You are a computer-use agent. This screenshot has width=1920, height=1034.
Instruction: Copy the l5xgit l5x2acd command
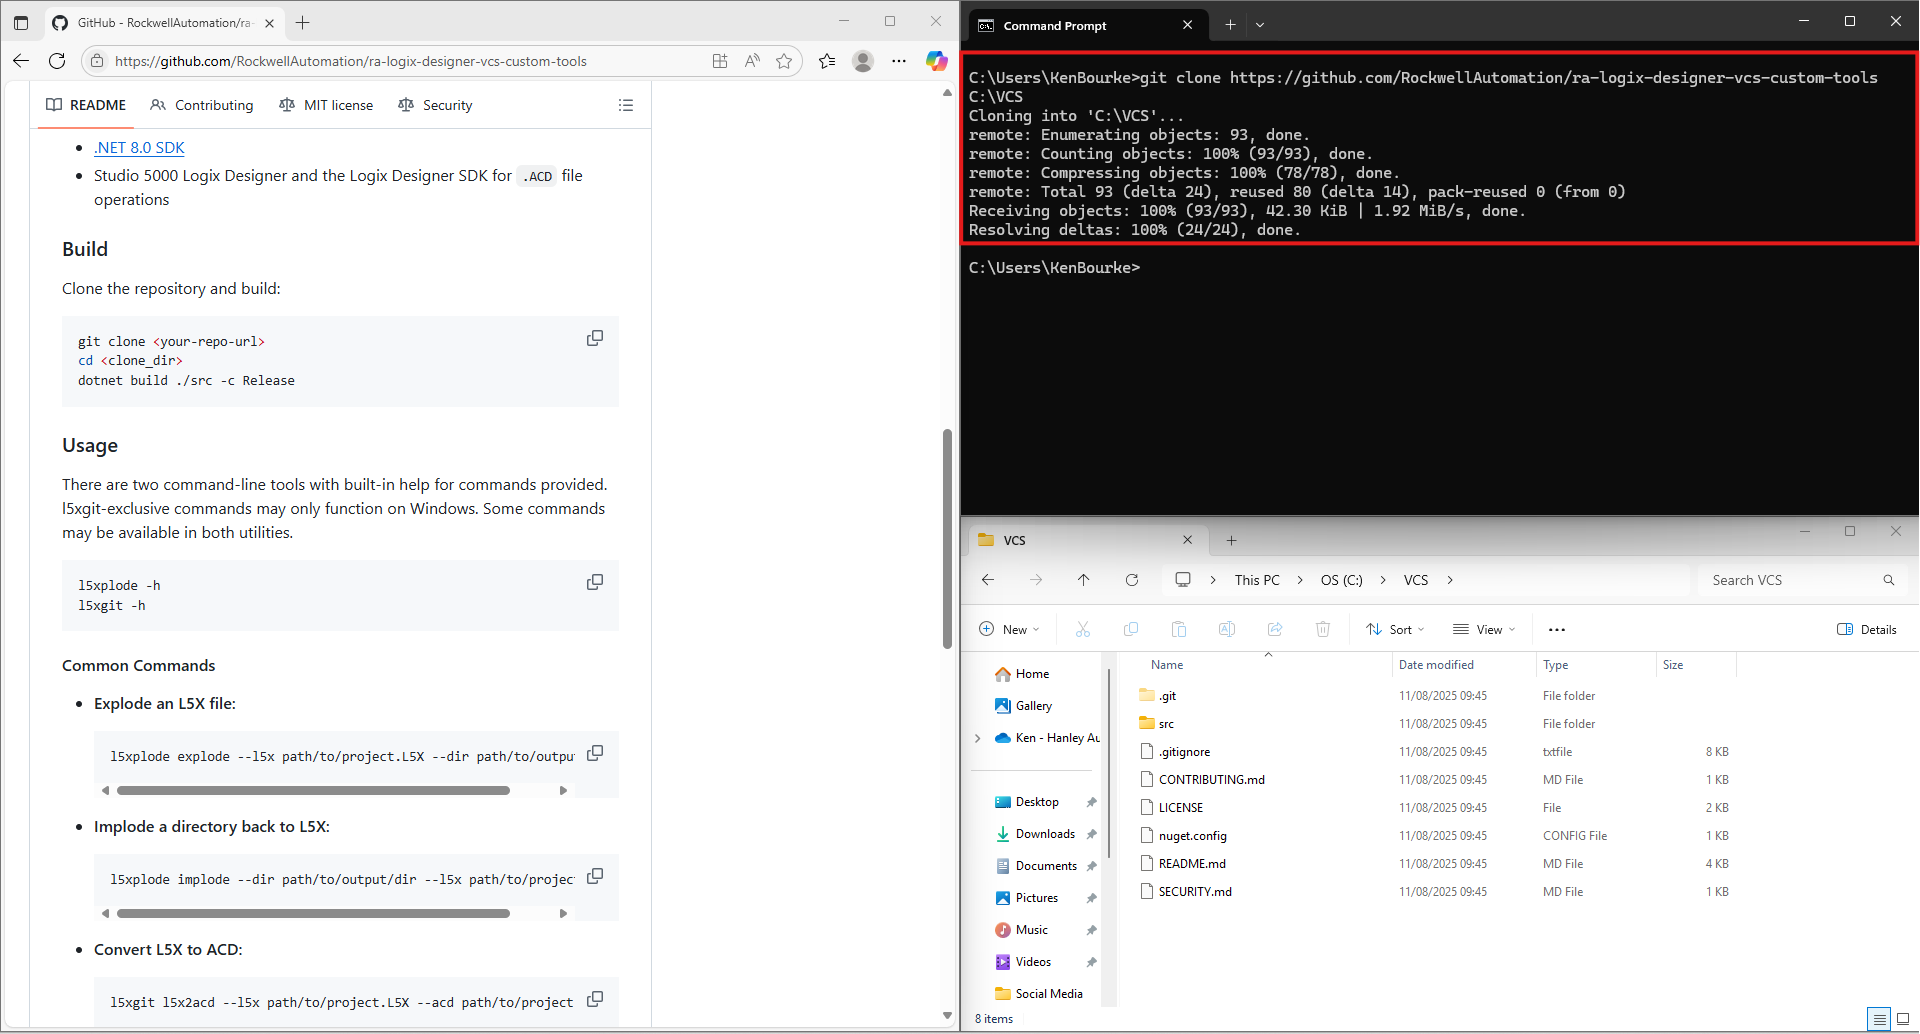[x=595, y=999]
